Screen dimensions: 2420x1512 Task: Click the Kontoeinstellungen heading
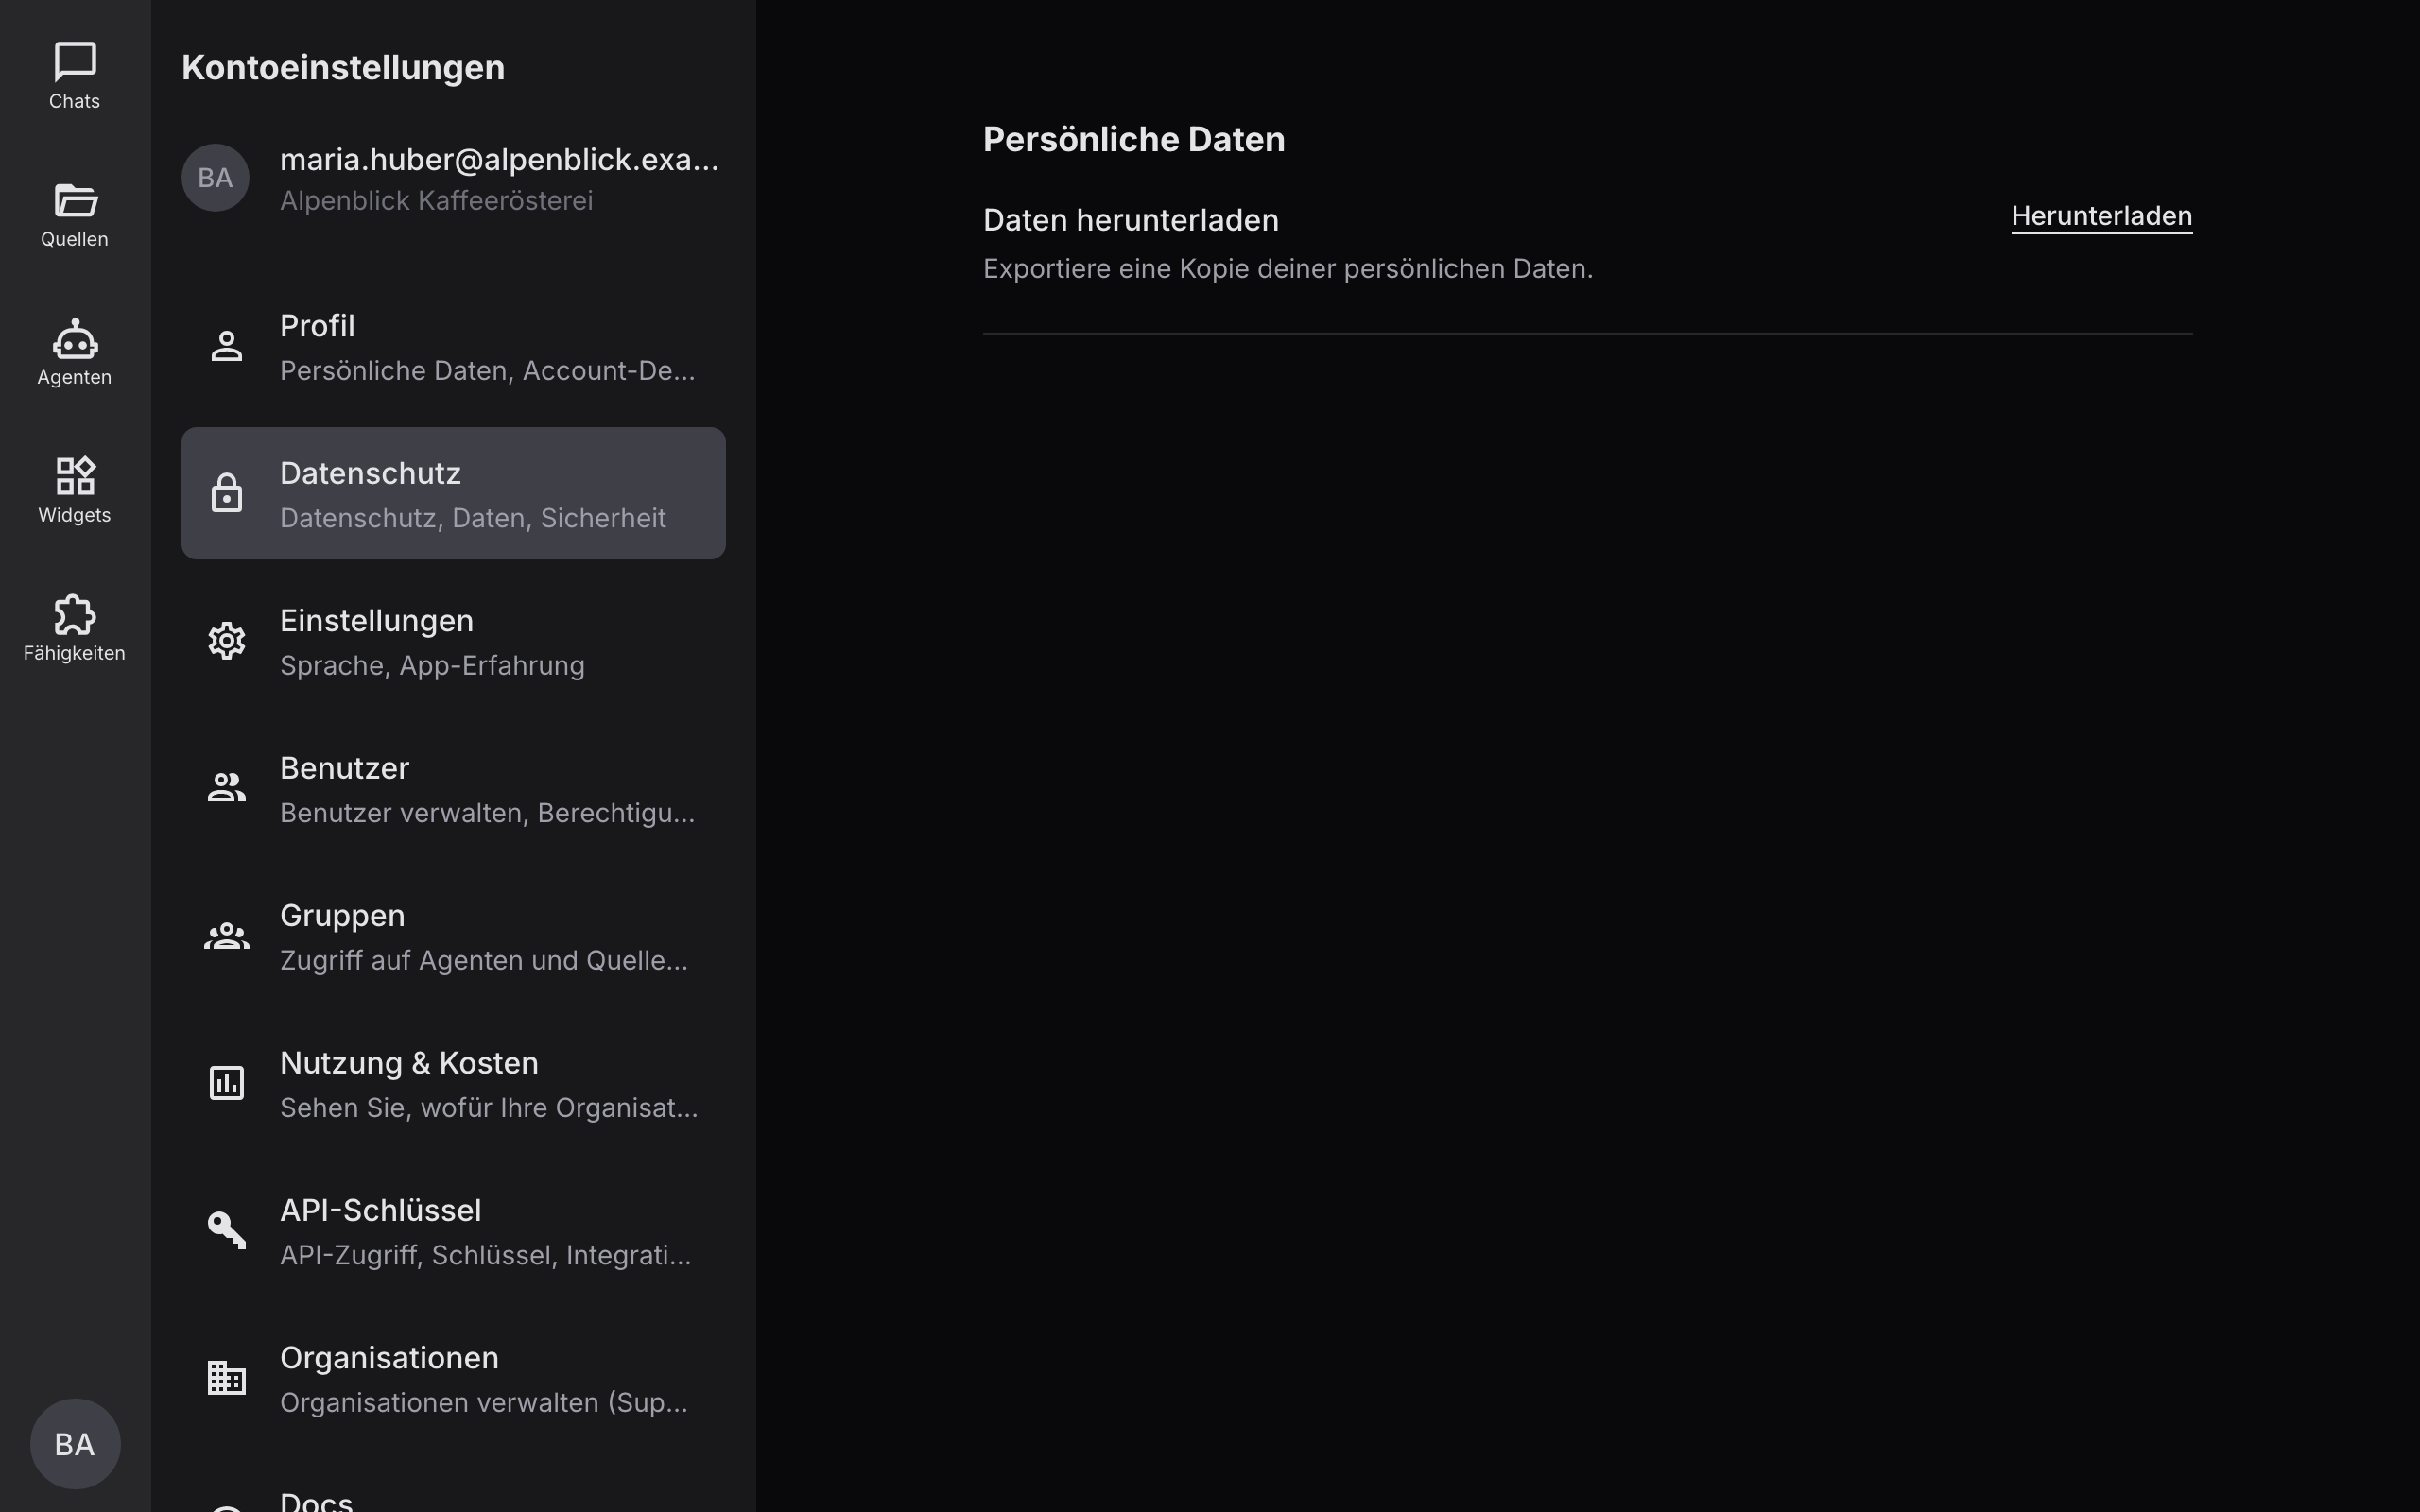coord(343,68)
